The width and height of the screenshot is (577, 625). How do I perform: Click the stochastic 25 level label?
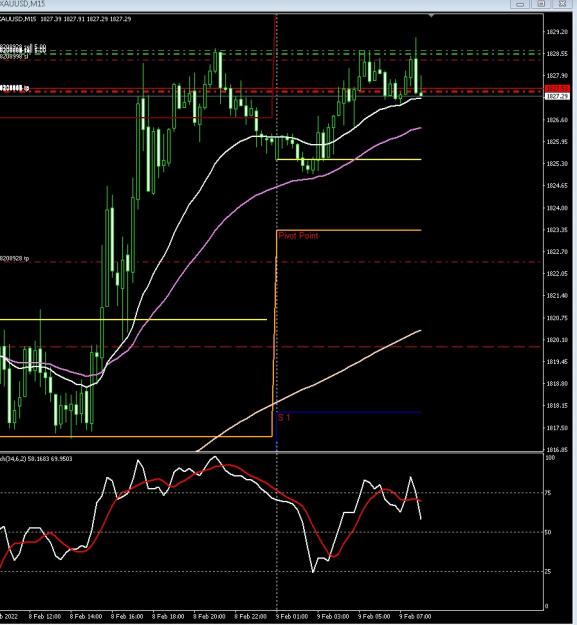[x=548, y=572]
